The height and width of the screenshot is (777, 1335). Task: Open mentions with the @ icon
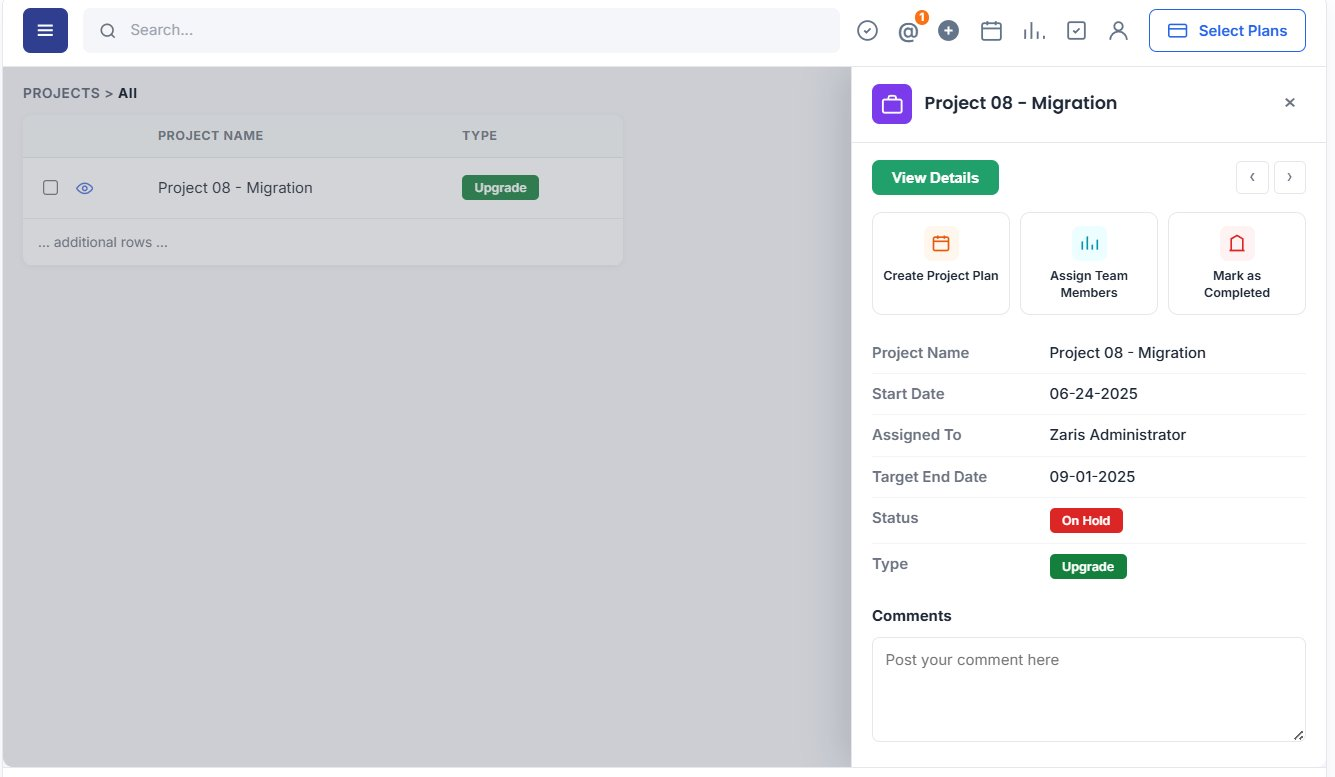[x=908, y=32]
